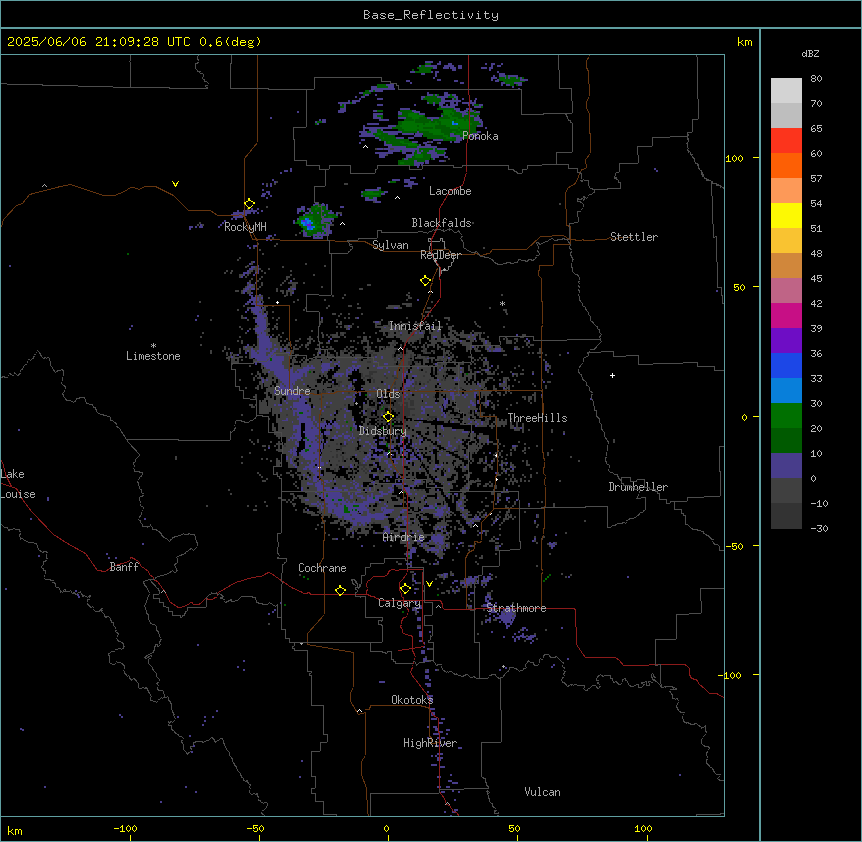Click the Innisfail label
This screenshot has height=842, width=862.
pyautogui.click(x=416, y=326)
